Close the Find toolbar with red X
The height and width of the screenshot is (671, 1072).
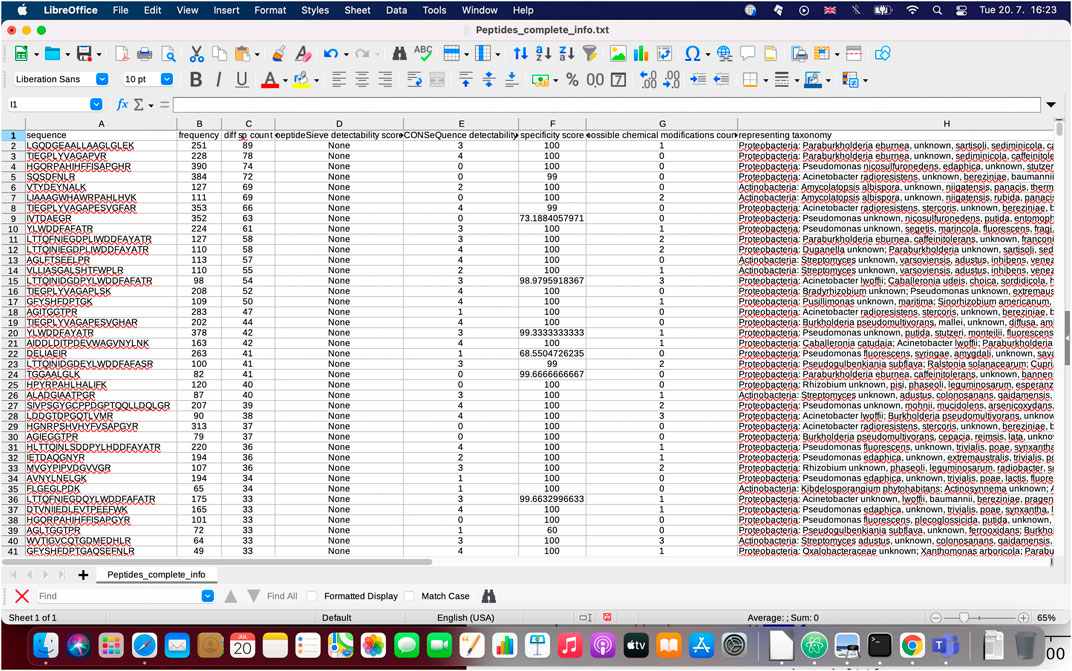(22, 596)
